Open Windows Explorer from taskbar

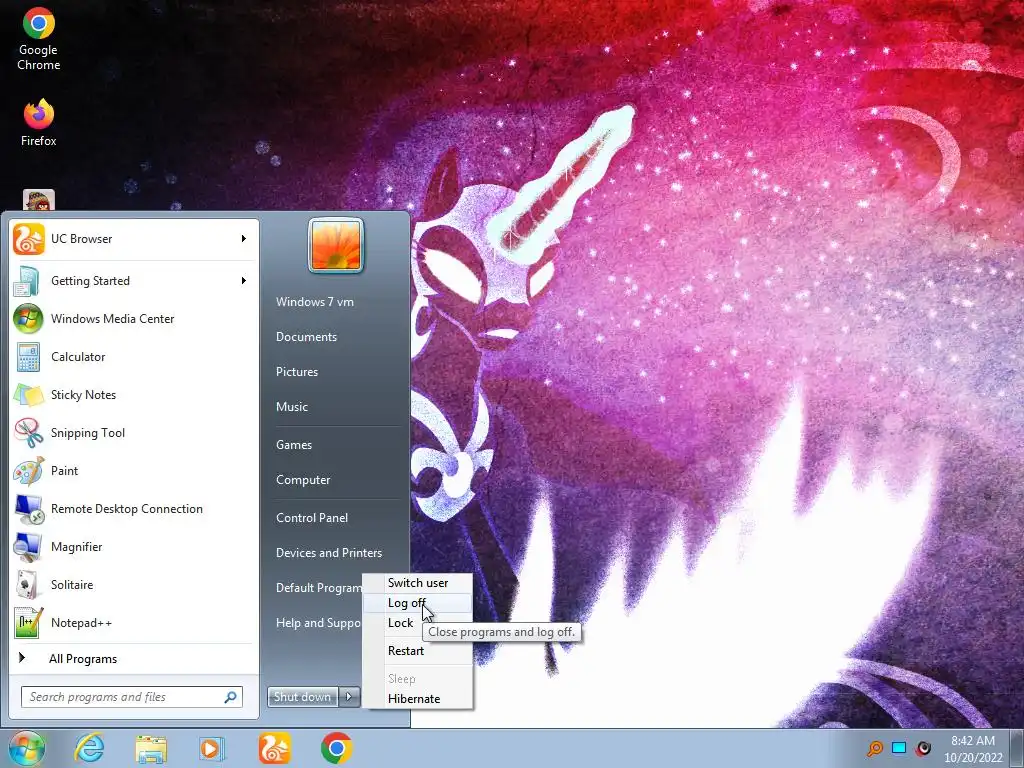click(151, 748)
